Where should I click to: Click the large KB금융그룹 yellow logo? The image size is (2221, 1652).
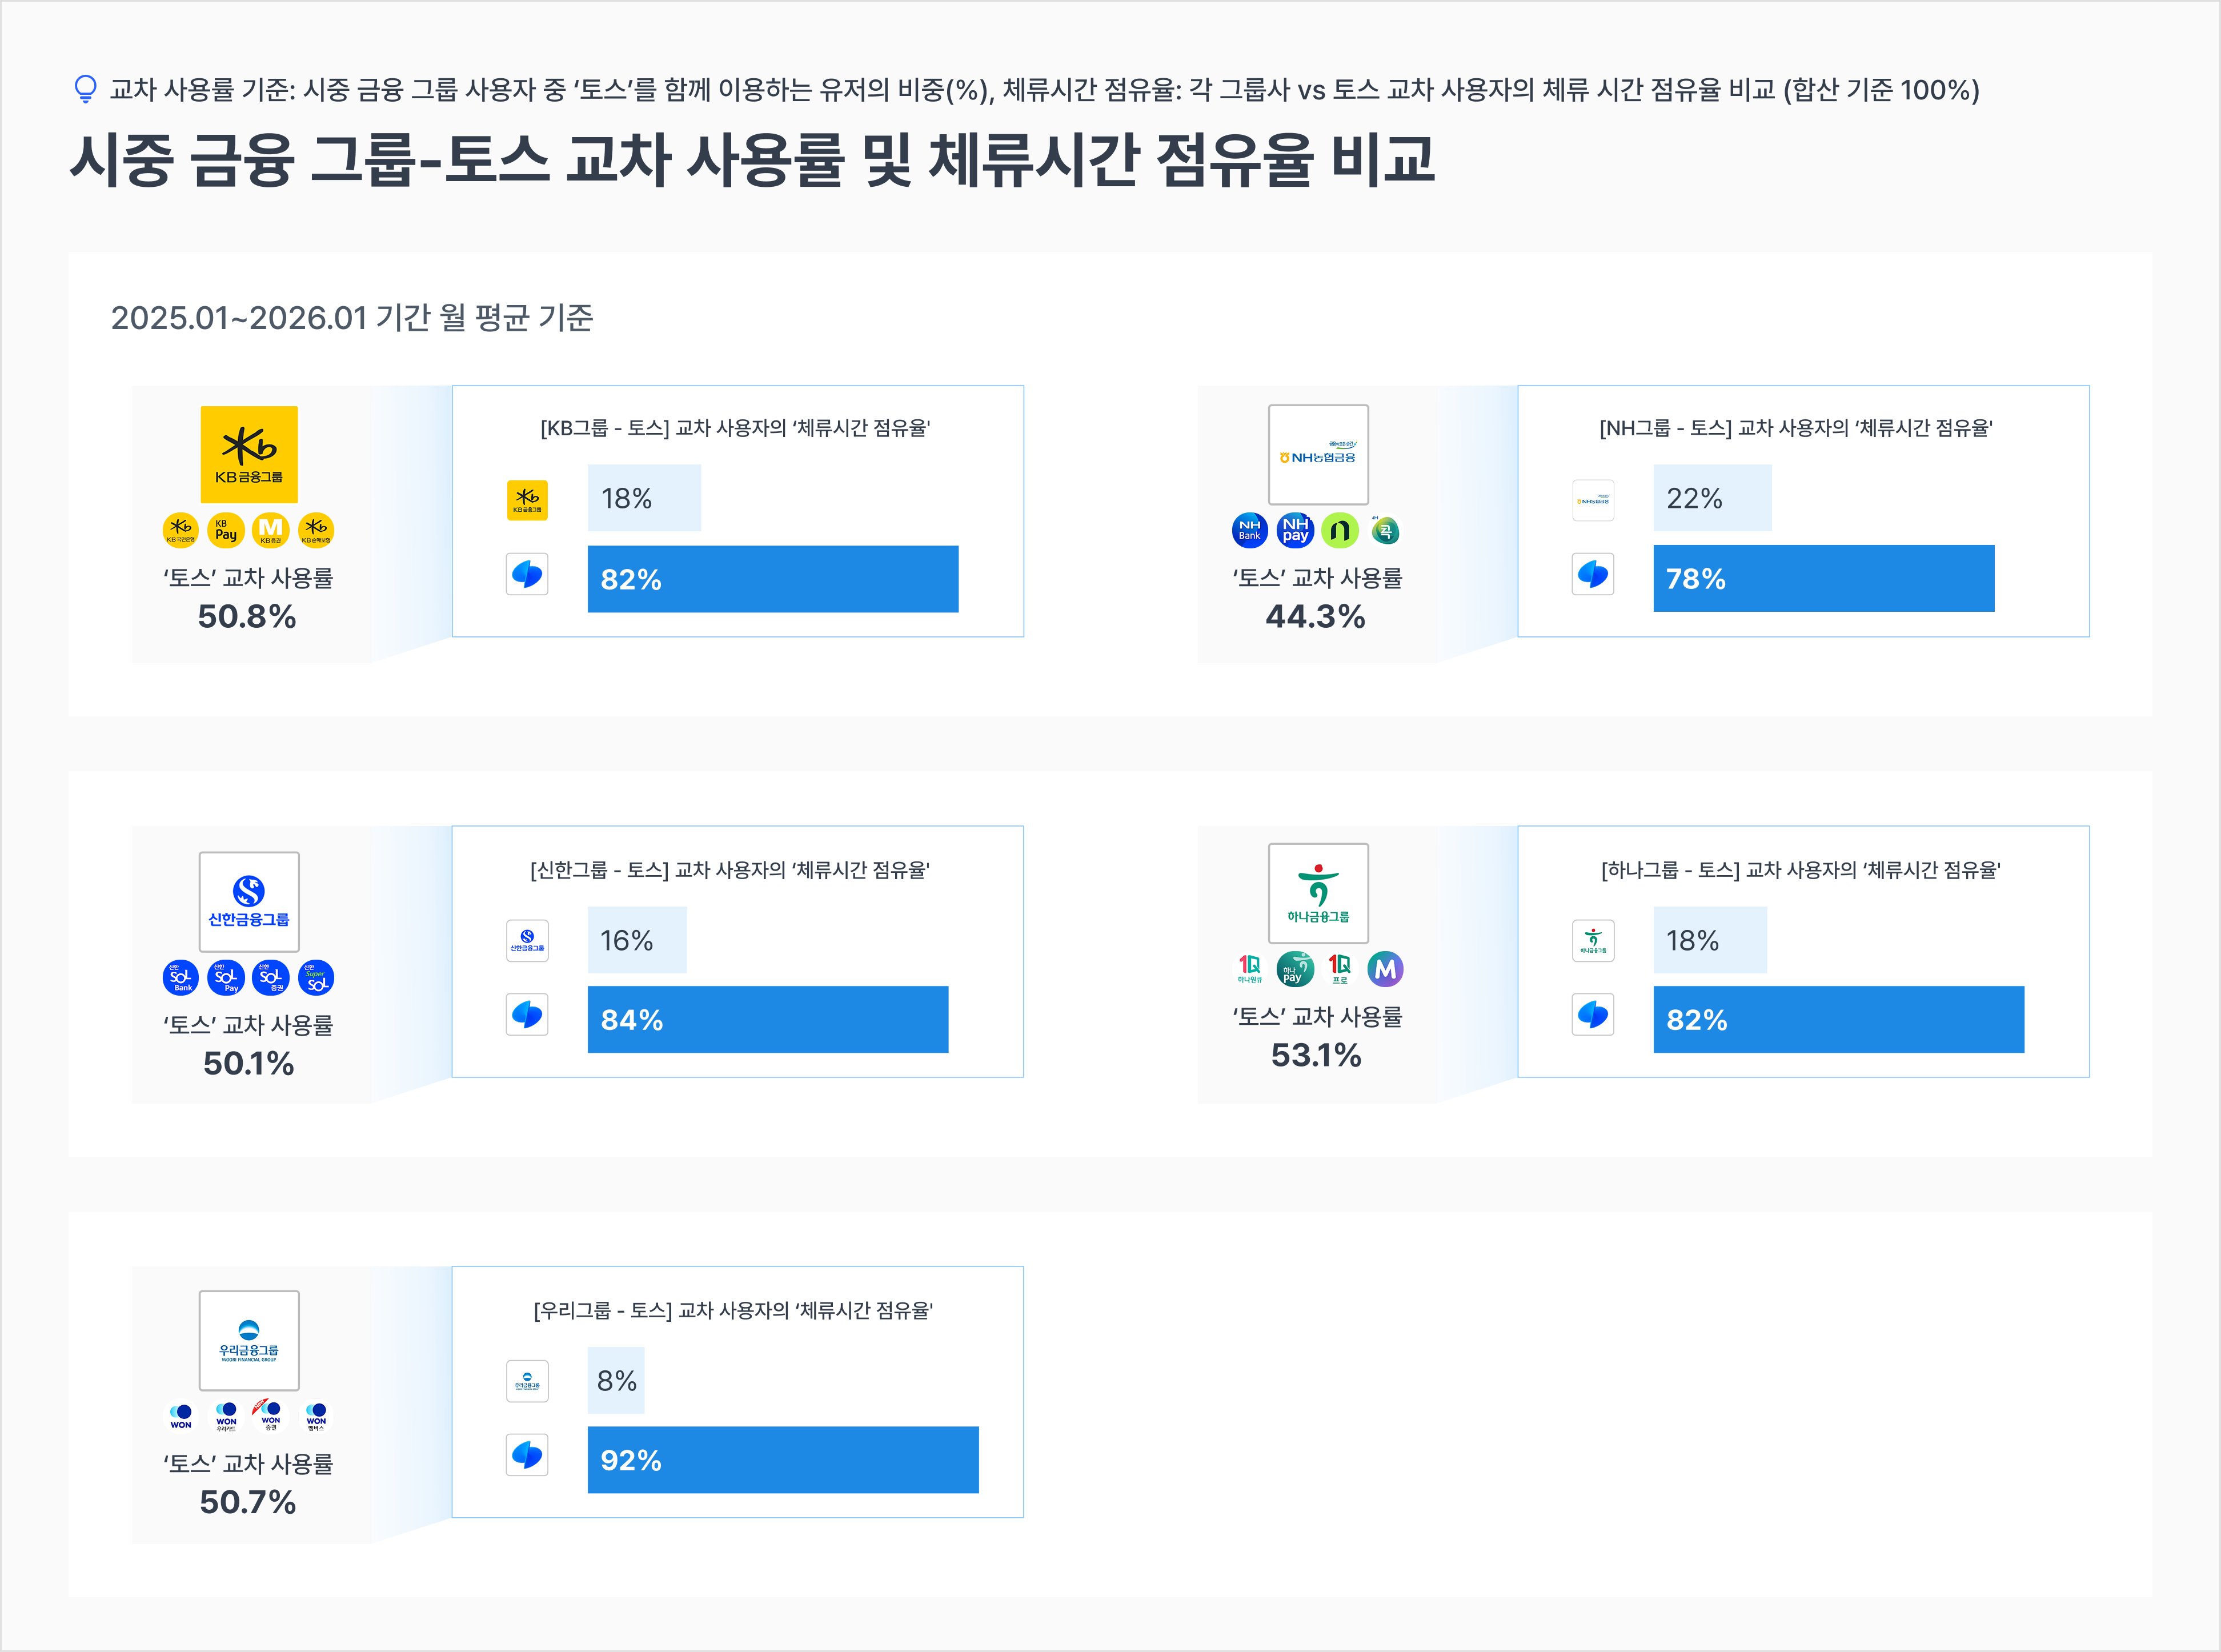(249, 454)
